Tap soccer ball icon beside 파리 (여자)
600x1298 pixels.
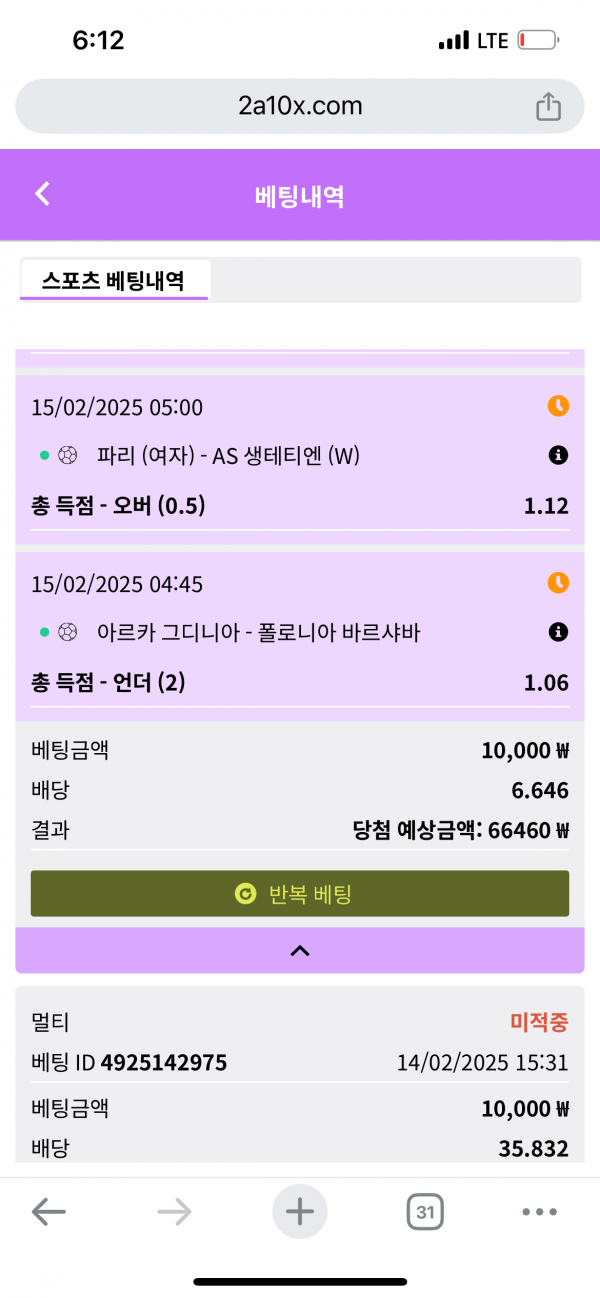click(69, 456)
